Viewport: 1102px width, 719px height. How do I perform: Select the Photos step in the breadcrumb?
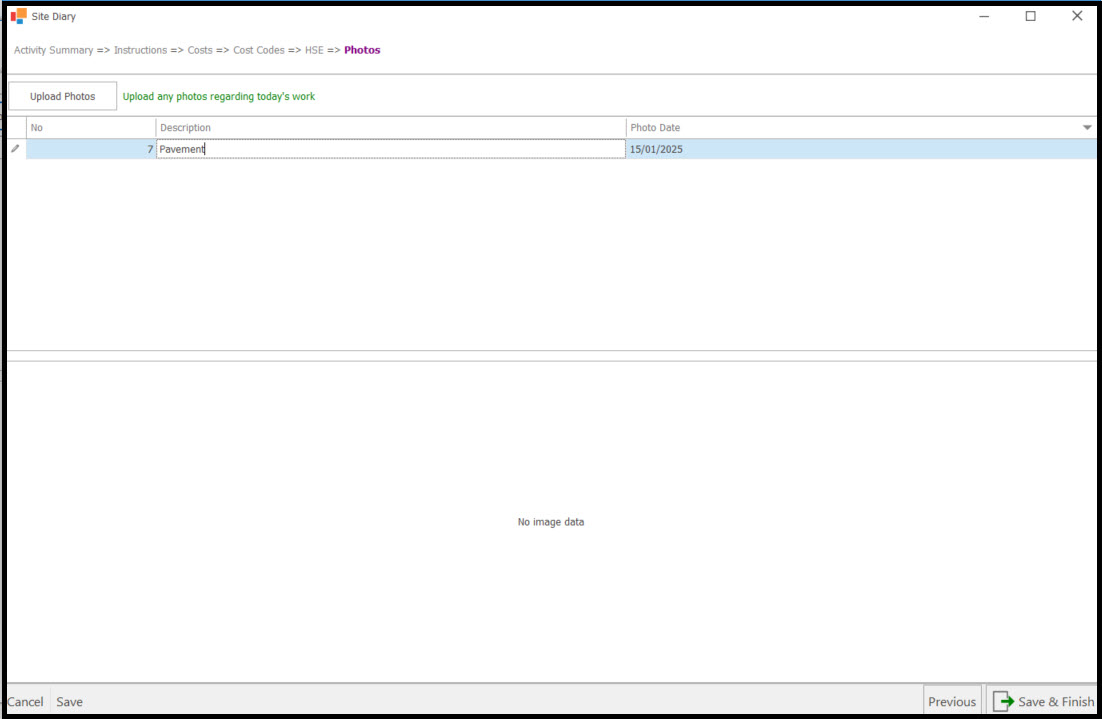click(x=362, y=50)
